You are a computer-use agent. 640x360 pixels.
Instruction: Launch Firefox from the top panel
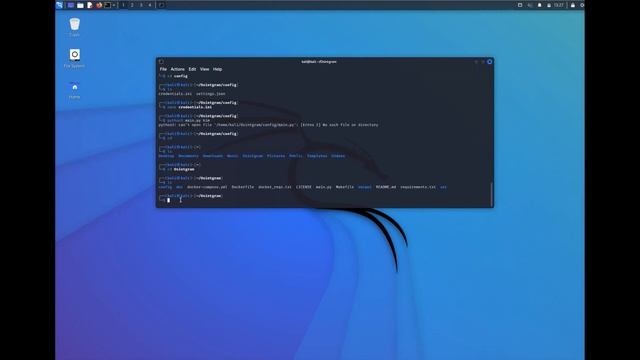tap(99, 5)
